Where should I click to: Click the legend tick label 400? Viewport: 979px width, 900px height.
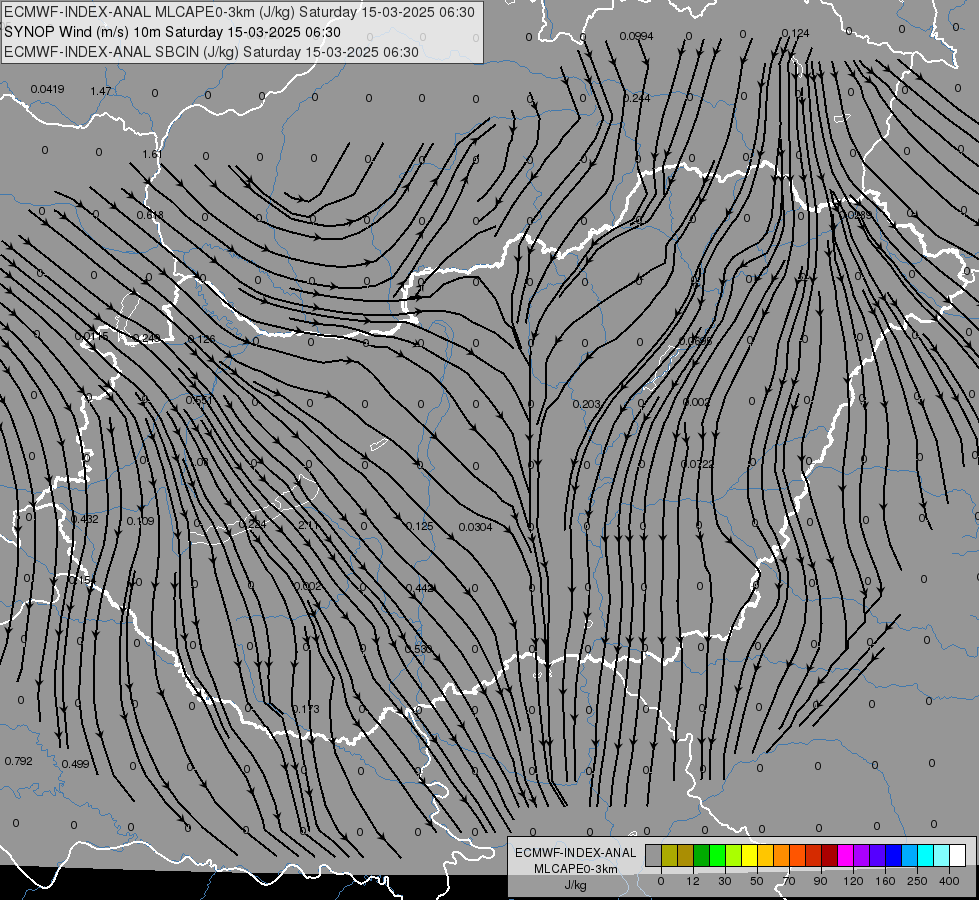coord(949,881)
